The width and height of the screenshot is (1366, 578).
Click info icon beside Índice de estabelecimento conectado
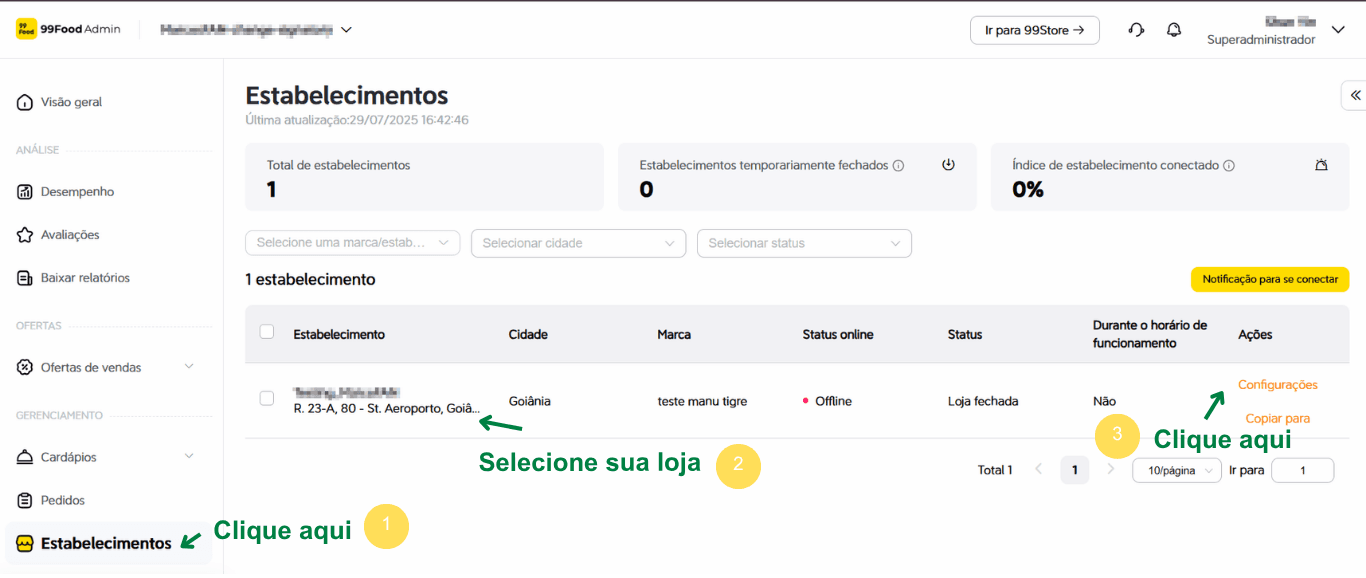coord(1229,166)
